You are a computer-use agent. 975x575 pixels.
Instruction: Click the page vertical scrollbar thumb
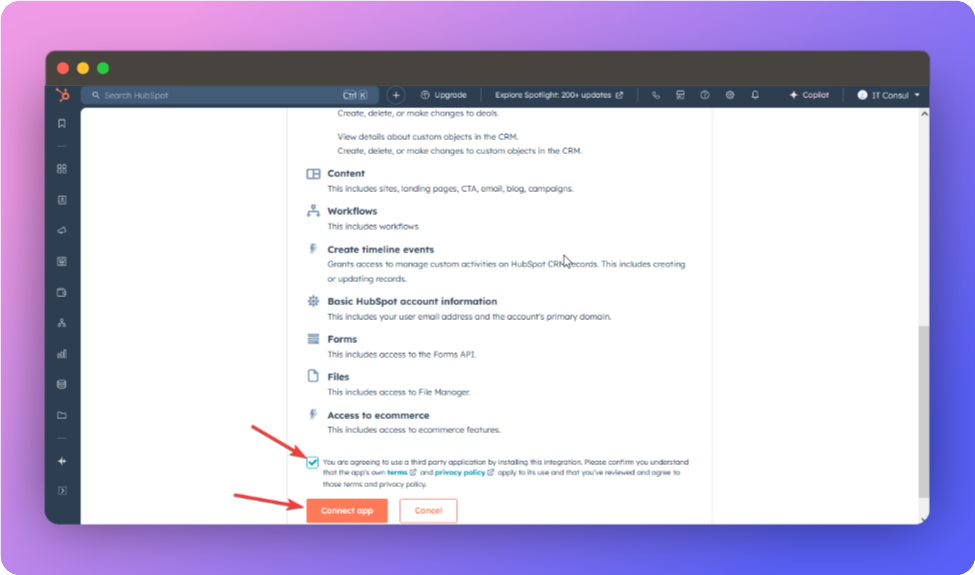point(923,412)
